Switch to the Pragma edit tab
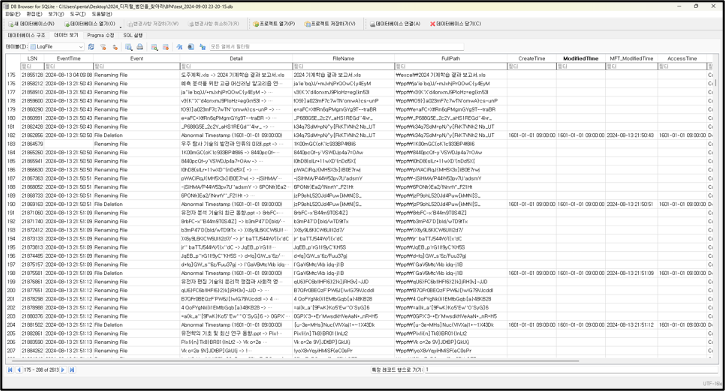This screenshot has width=726, height=392. tap(100, 35)
